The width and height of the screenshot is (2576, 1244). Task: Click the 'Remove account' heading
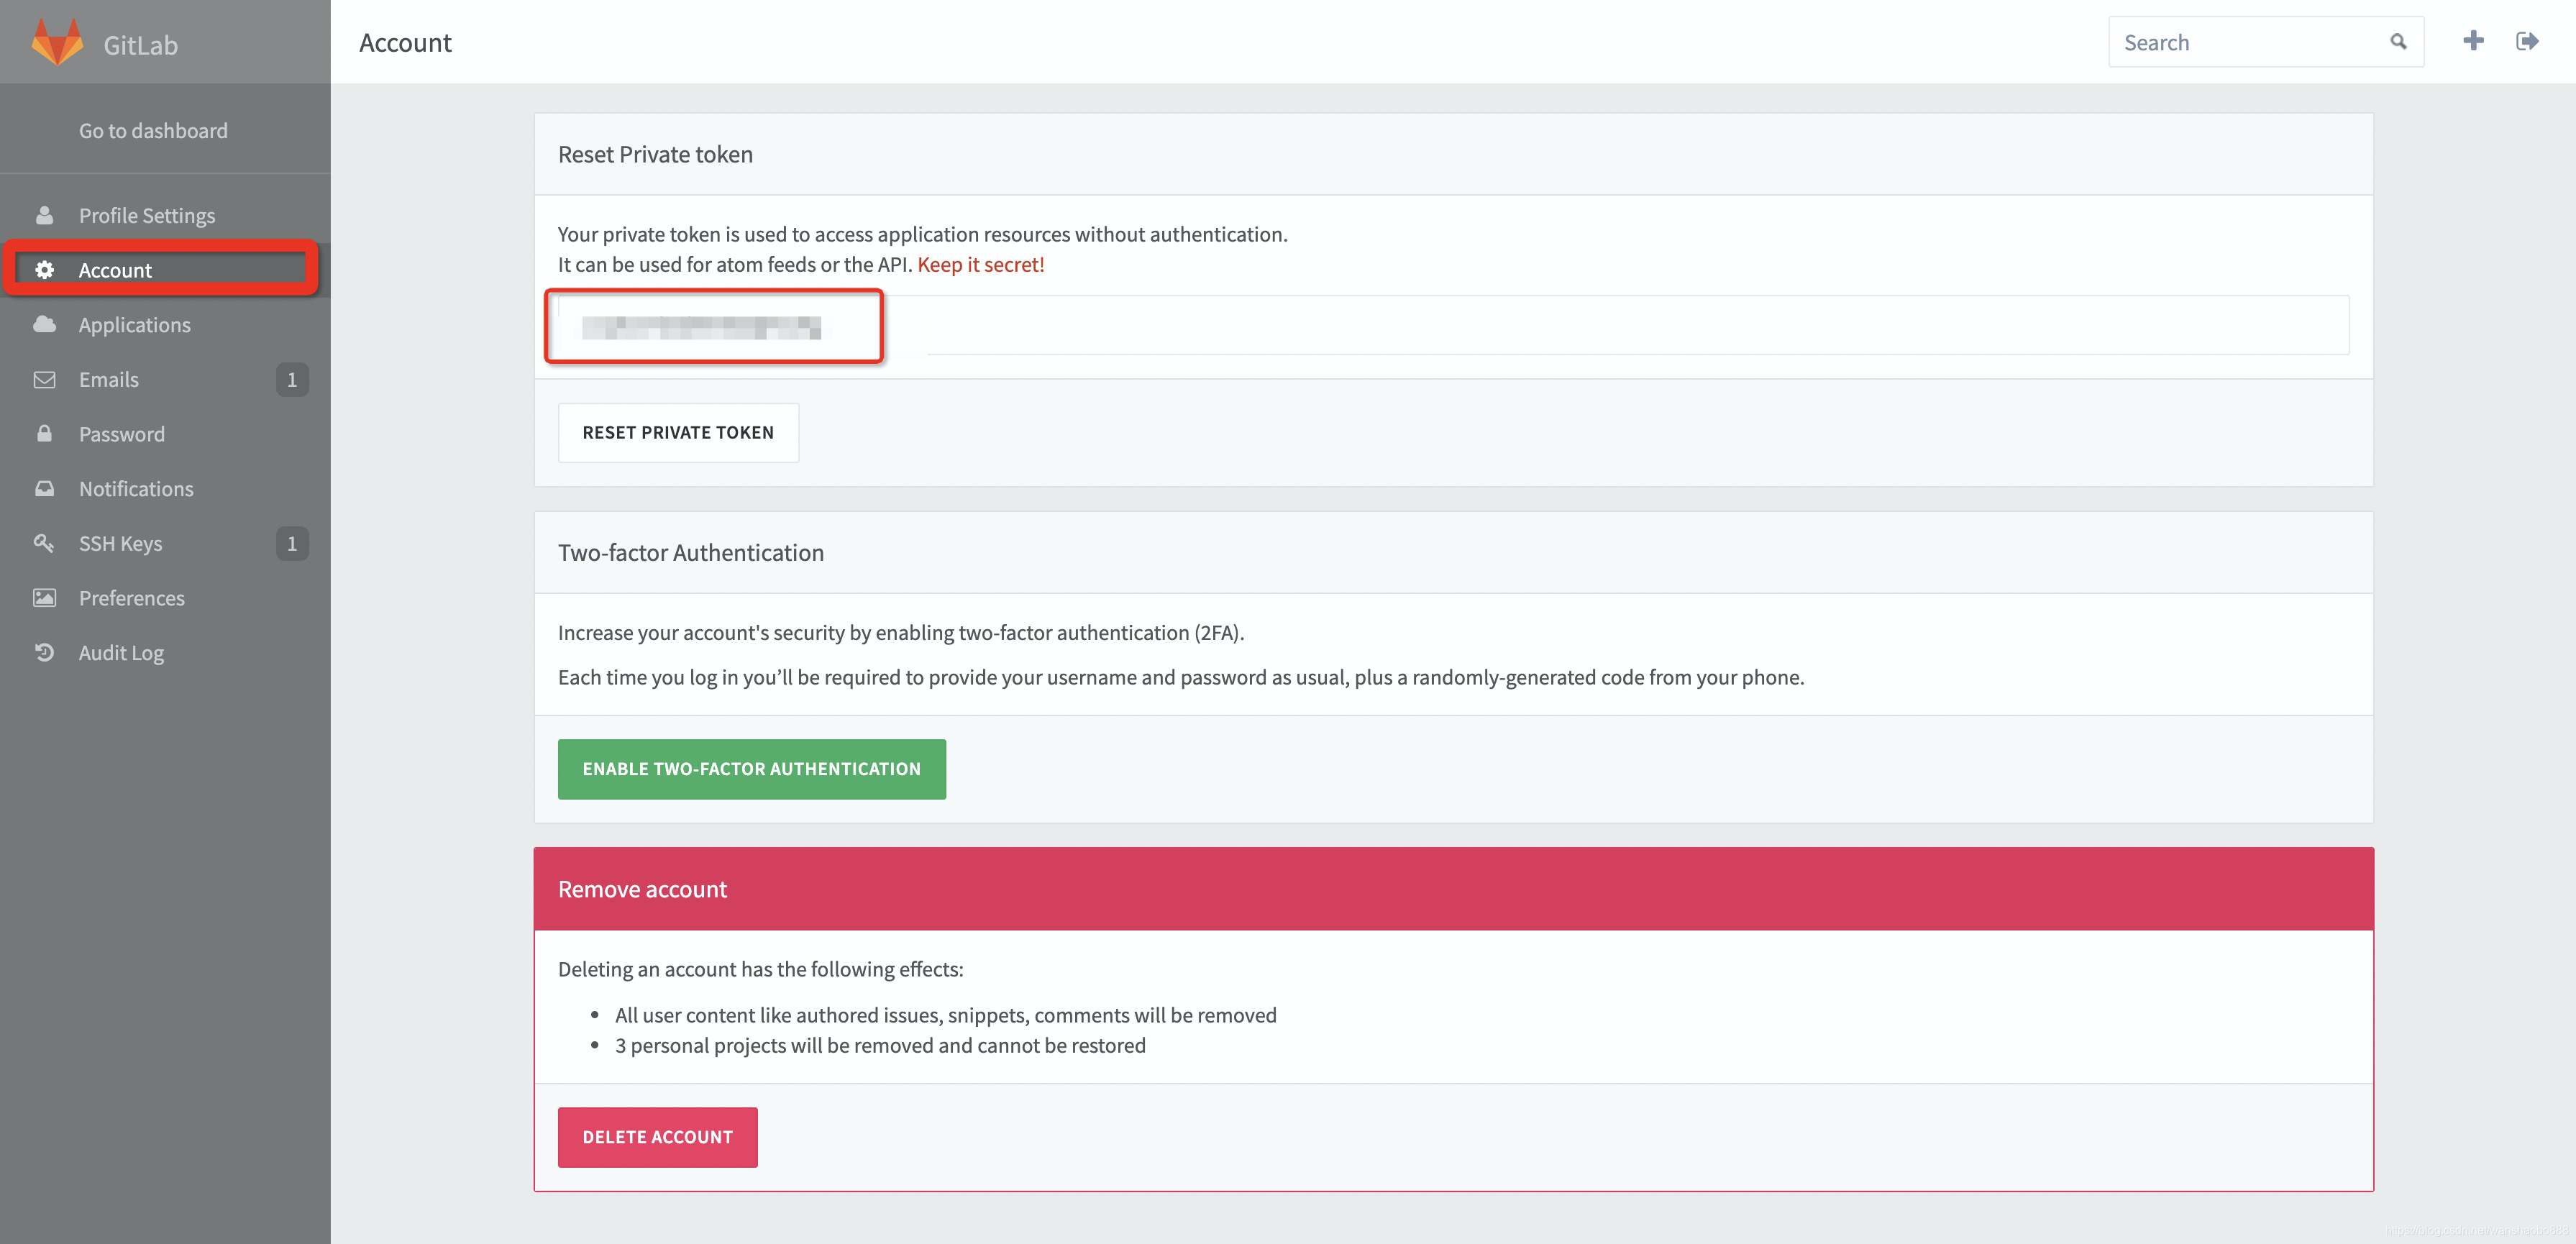pos(642,889)
